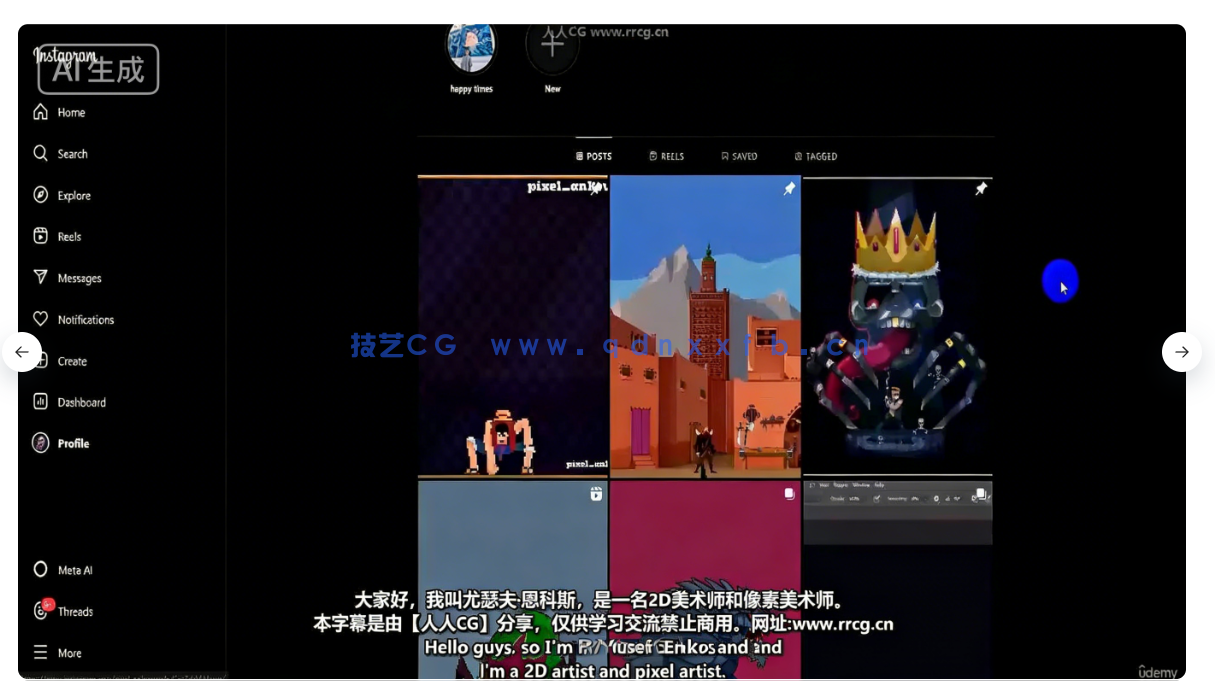1215x692 pixels.
Task: Go to next slide with right arrow
Action: tap(1181, 352)
